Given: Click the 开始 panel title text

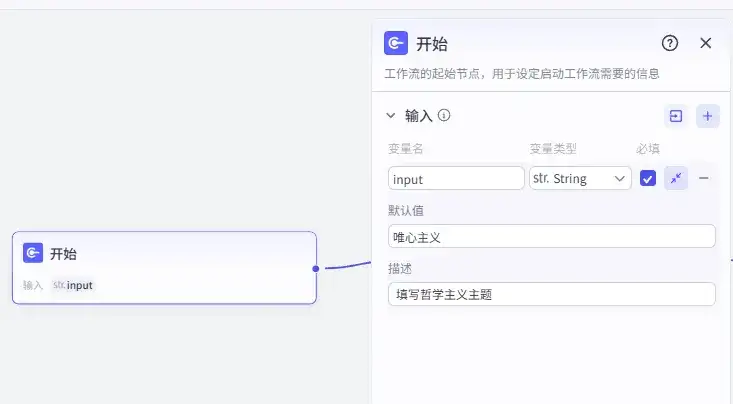Looking at the screenshot, I should [x=432, y=44].
